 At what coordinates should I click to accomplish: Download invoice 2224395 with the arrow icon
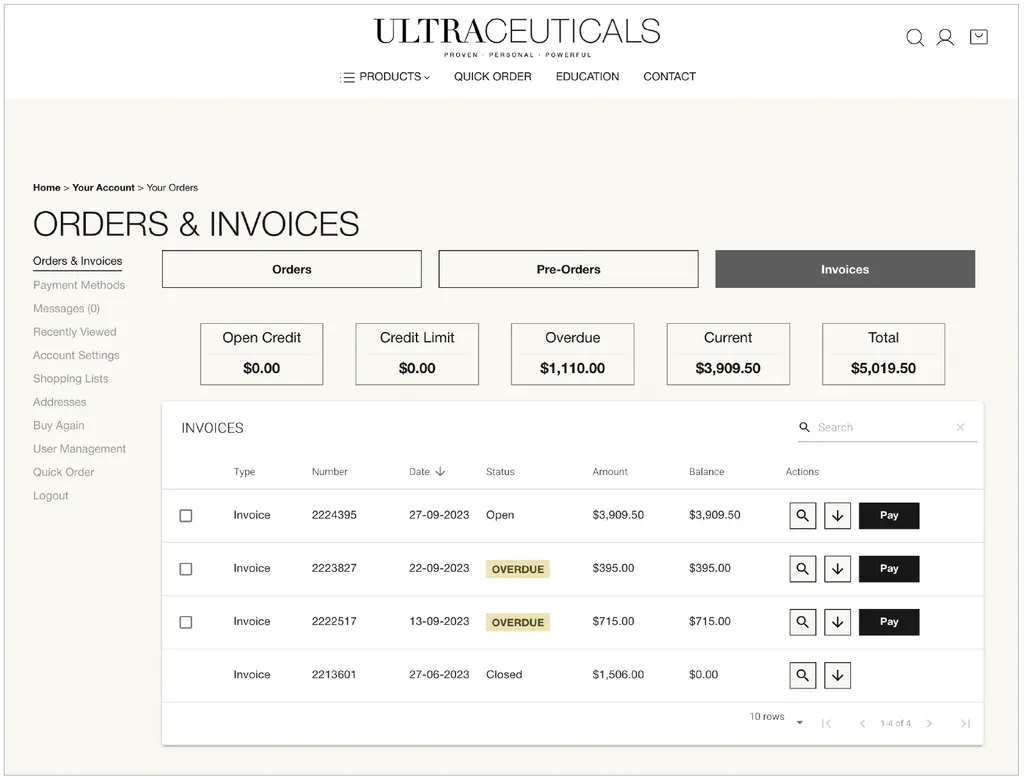[x=837, y=516]
